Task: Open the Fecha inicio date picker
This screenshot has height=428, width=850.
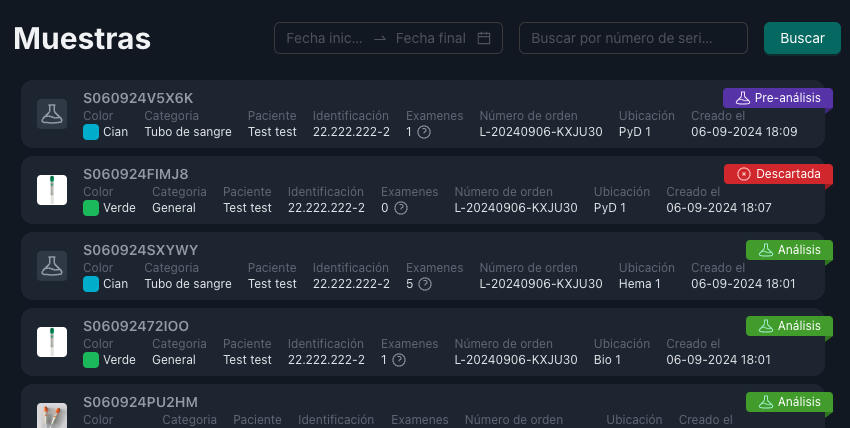Action: pyautogui.click(x=325, y=38)
